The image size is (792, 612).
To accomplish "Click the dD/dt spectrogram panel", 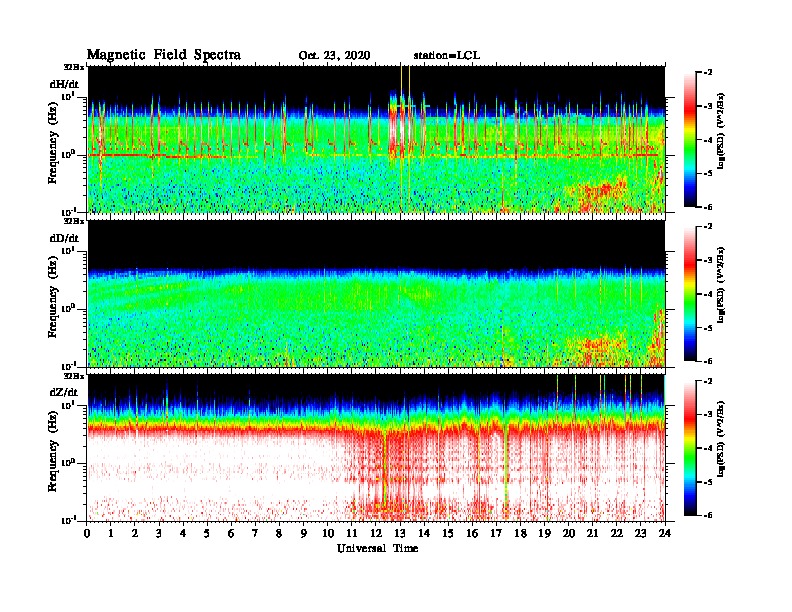I will point(376,293).
